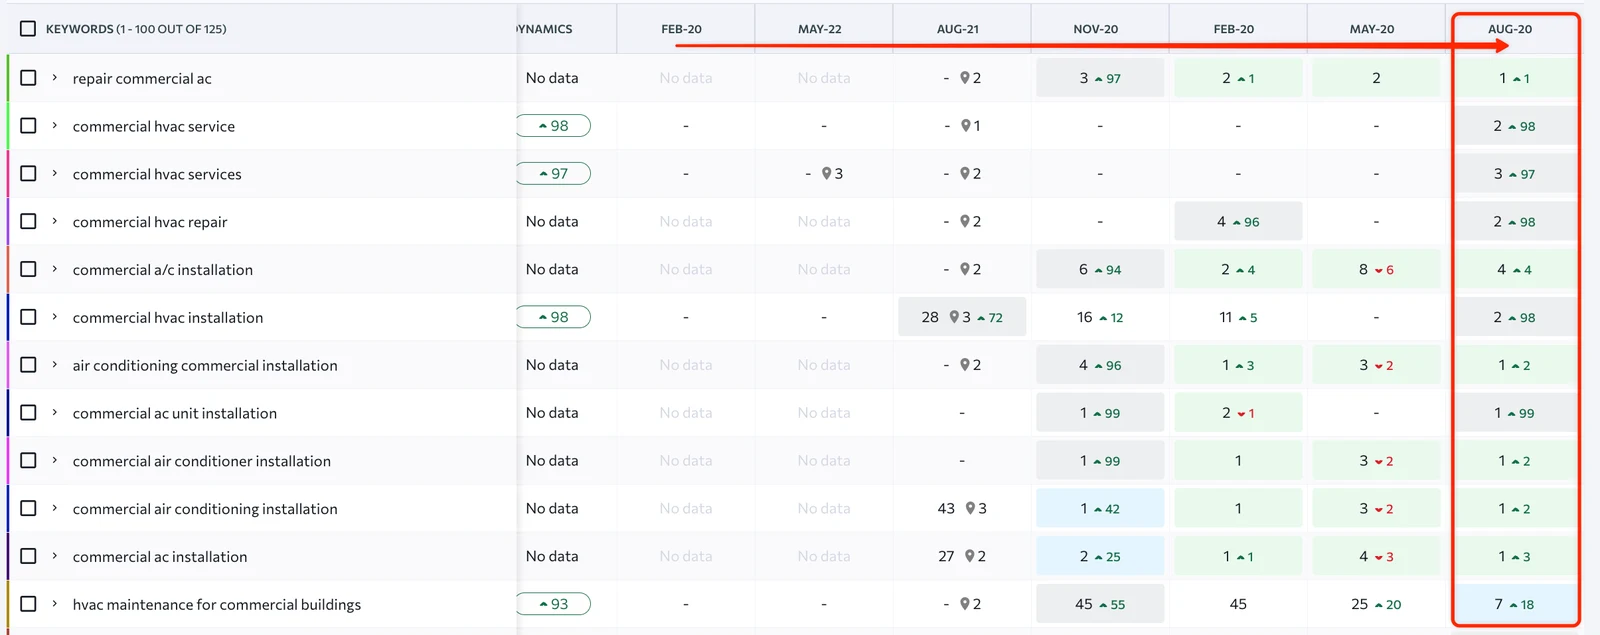Click map pin in commercial hvac services AUG-21 cell
Viewport: 1600px width, 635px height.
[x=965, y=174]
